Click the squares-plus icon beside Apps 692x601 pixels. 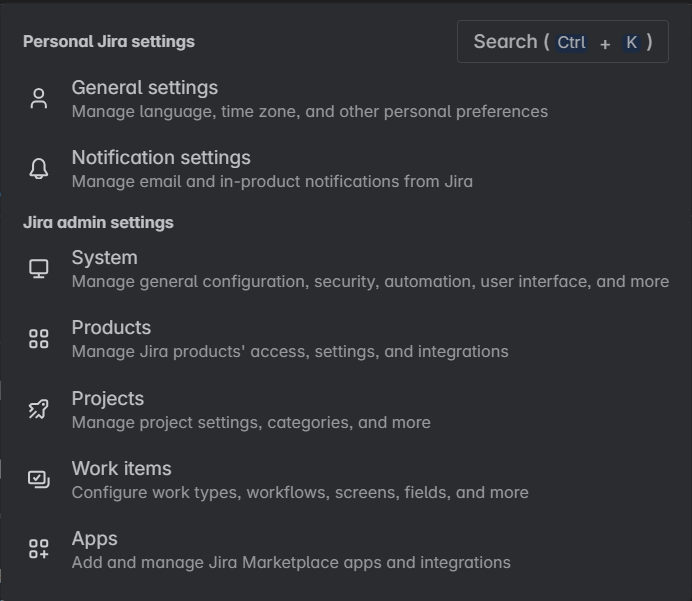click(x=39, y=549)
